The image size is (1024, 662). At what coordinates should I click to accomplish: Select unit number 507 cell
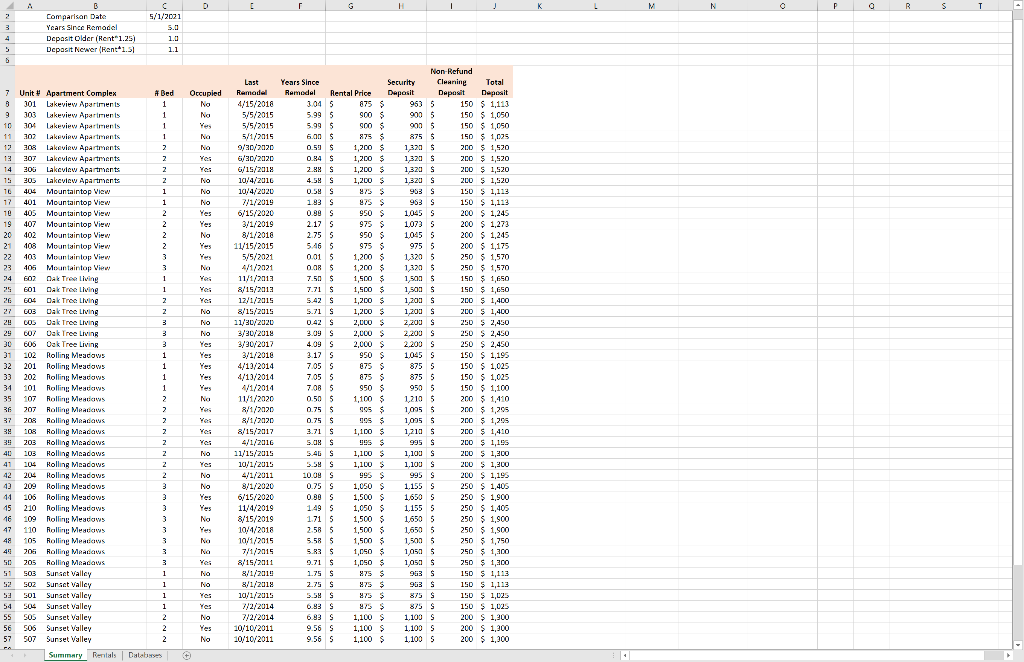point(30,639)
